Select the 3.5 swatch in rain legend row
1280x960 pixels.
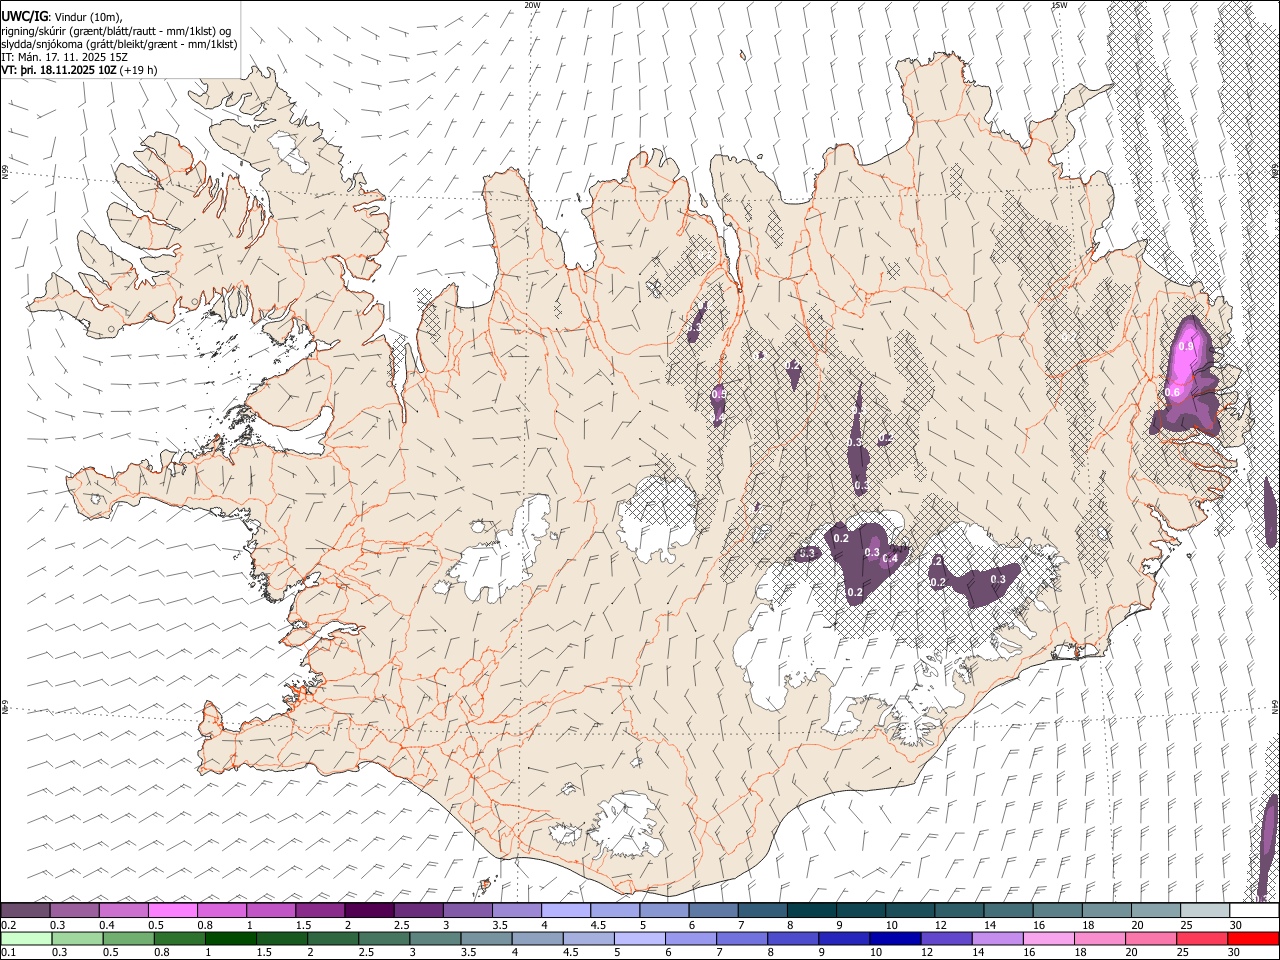point(487,938)
